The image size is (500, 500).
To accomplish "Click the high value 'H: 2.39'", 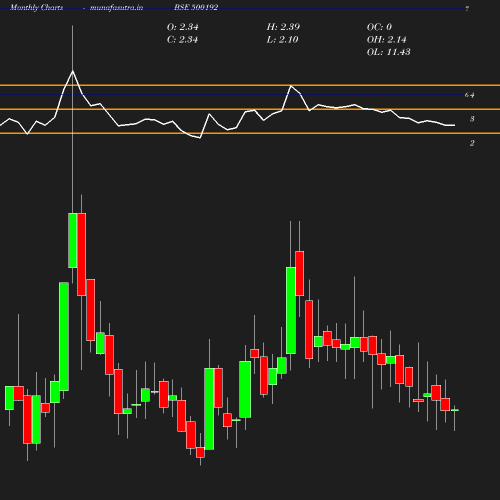I will 283,27.
